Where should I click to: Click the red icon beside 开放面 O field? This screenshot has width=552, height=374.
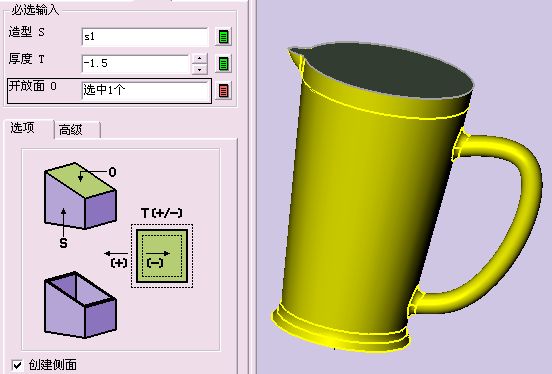[223, 91]
